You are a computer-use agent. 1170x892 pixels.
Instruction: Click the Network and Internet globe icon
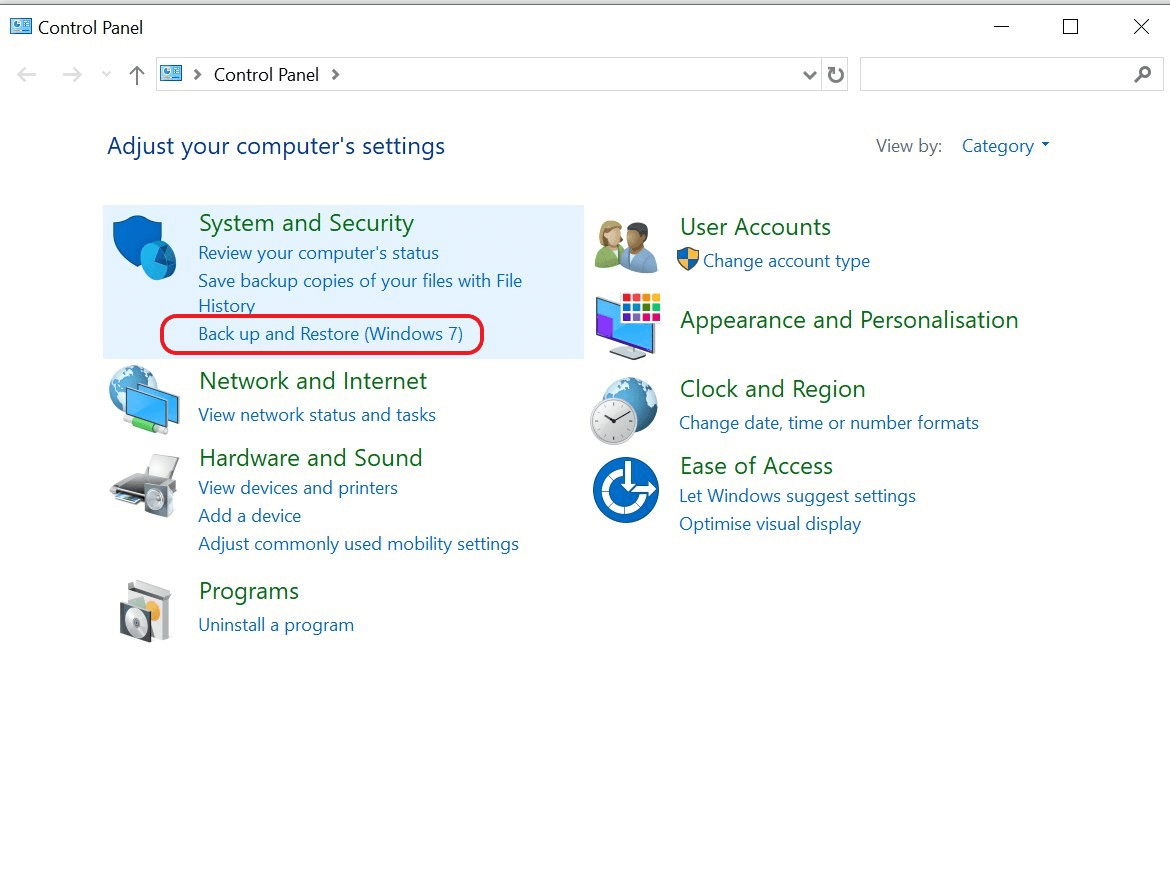tap(143, 398)
